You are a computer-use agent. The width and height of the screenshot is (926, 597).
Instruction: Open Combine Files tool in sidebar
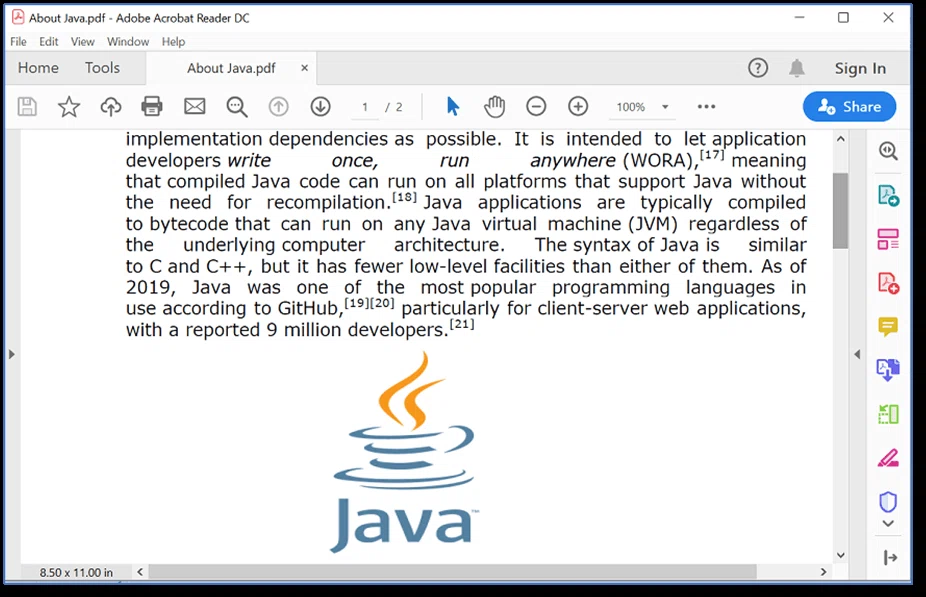coord(888,370)
